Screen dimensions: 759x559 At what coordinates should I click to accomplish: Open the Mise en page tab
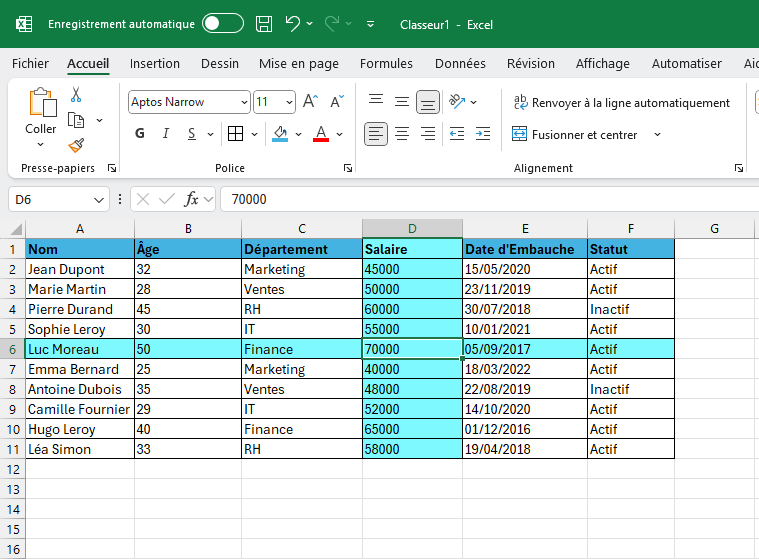pos(299,63)
